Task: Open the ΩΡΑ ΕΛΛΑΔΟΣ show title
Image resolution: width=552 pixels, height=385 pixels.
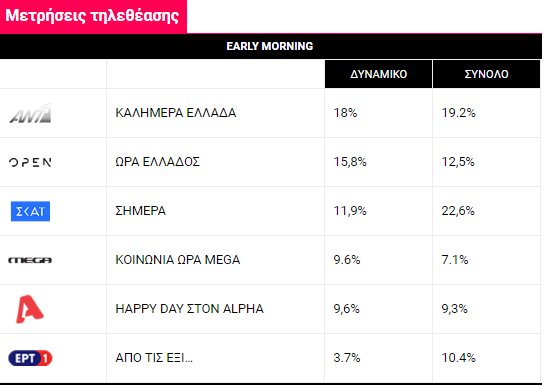Action: click(157, 162)
